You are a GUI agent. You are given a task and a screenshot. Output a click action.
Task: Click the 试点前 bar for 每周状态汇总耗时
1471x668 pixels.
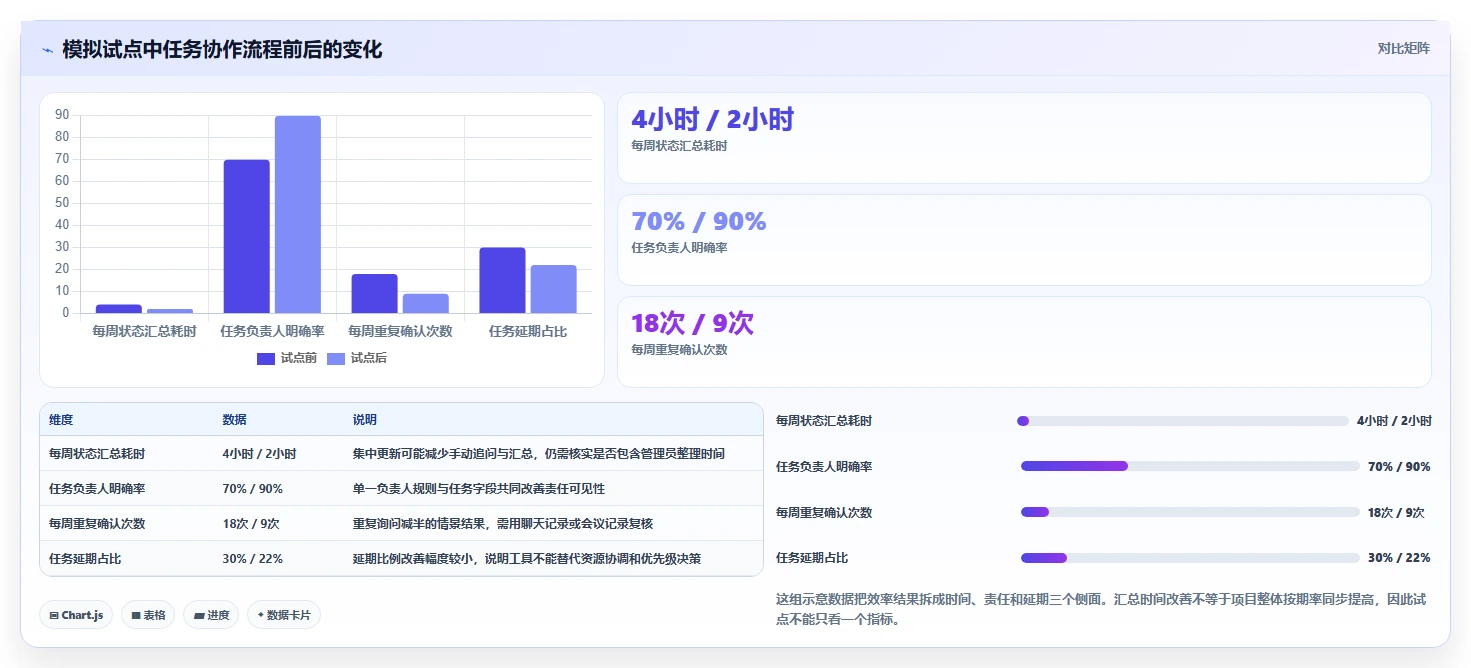[119, 309]
